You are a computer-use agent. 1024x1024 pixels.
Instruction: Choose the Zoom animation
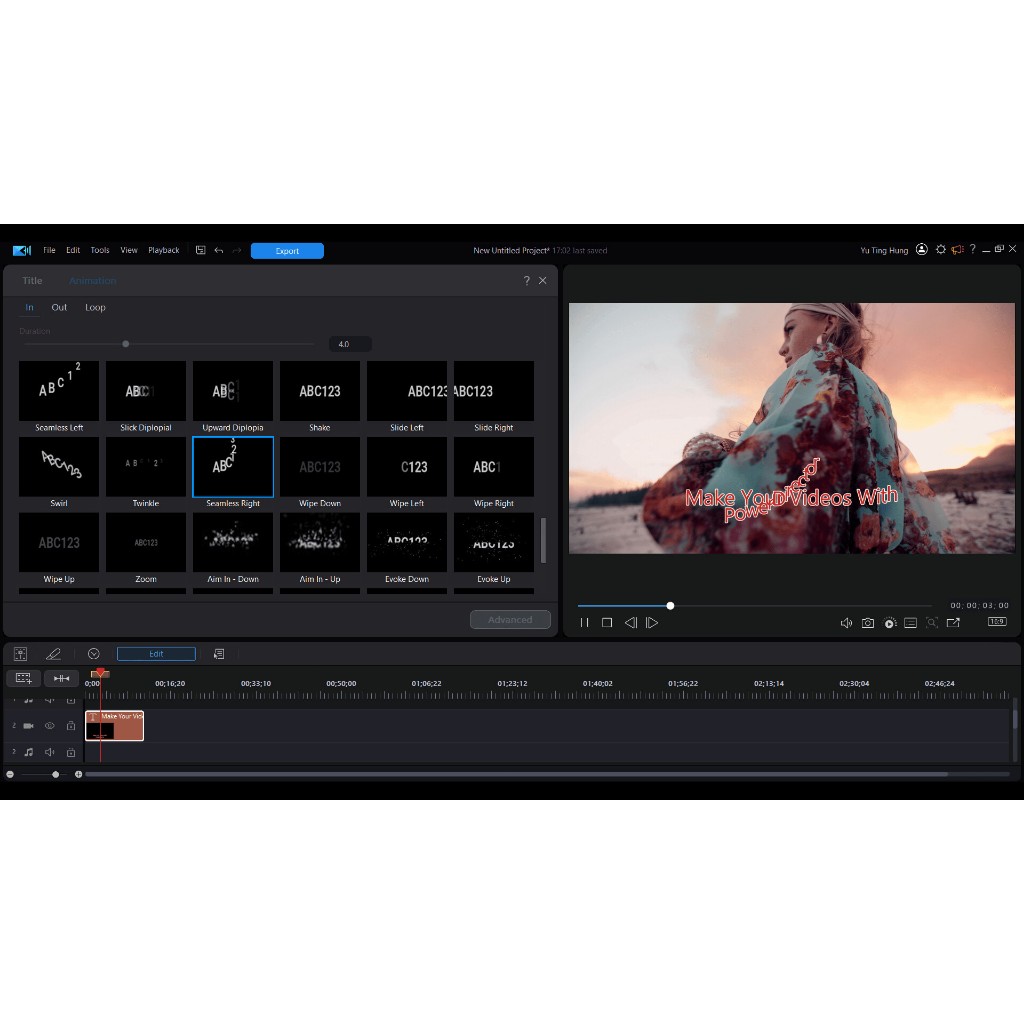coord(146,548)
